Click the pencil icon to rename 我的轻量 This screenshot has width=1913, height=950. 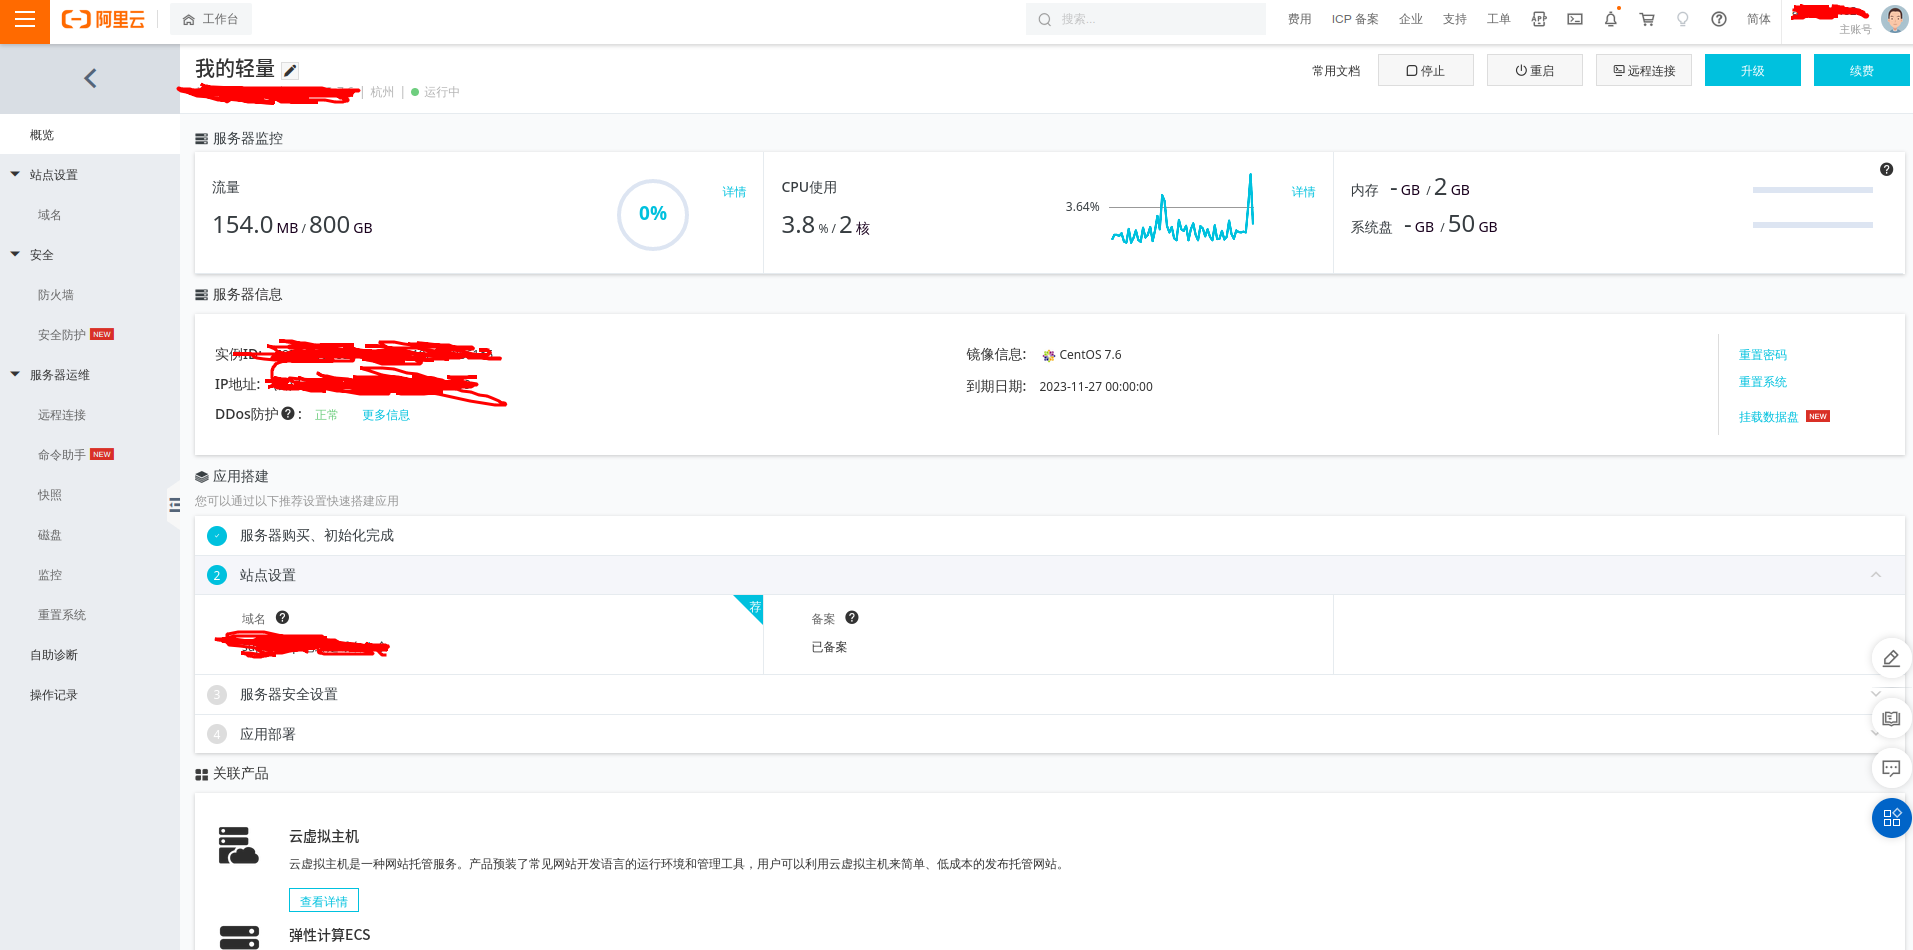(290, 70)
